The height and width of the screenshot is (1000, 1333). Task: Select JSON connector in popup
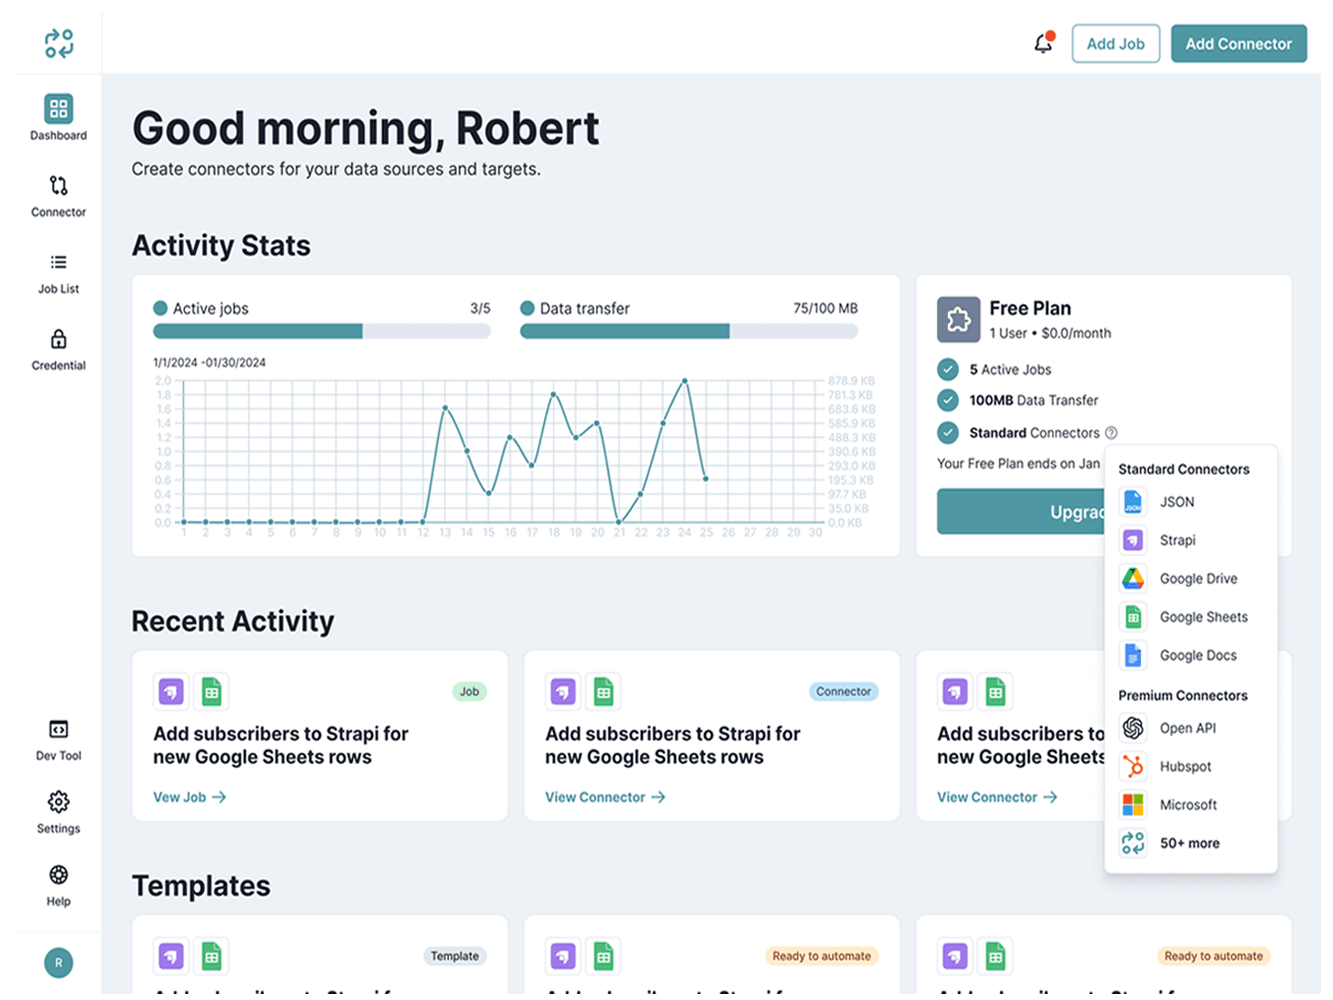coord(1190,502)
